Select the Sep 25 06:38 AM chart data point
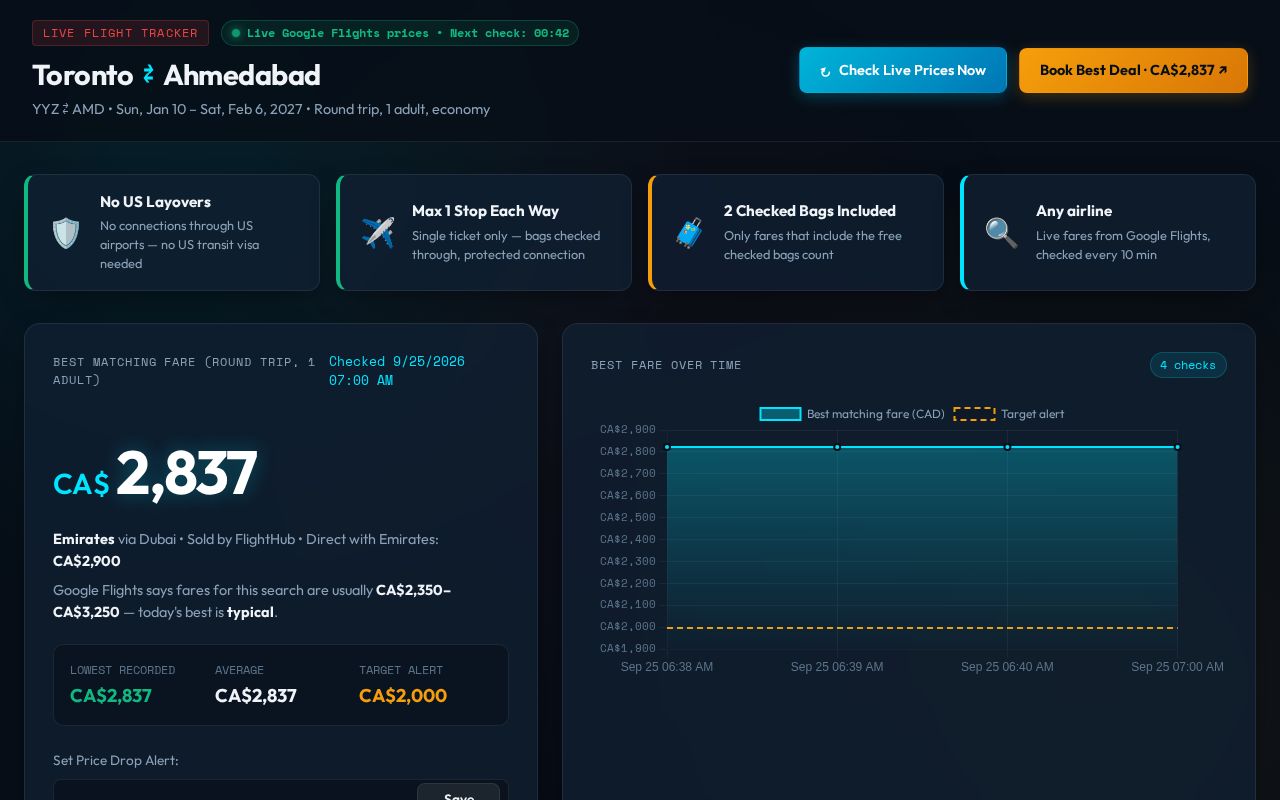The width and height of the screenshot is (1280, 800). click(x=667, y=447)
